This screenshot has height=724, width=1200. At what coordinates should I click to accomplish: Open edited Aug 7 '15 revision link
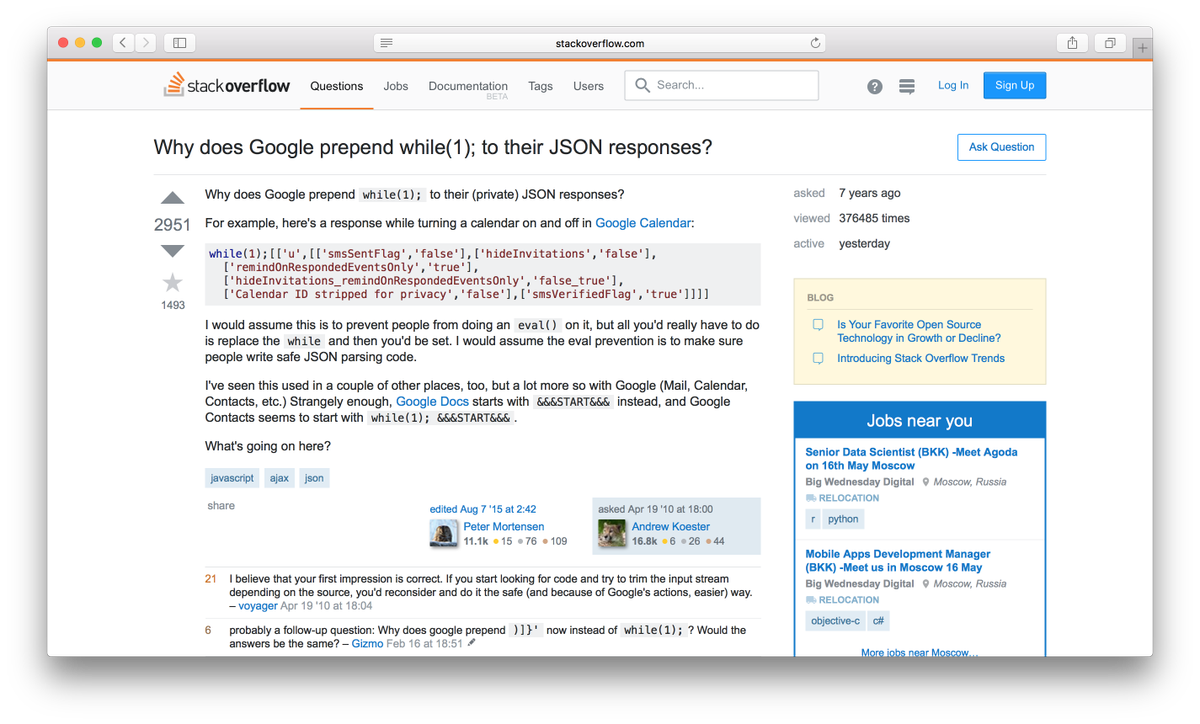[x=483, y=509]
